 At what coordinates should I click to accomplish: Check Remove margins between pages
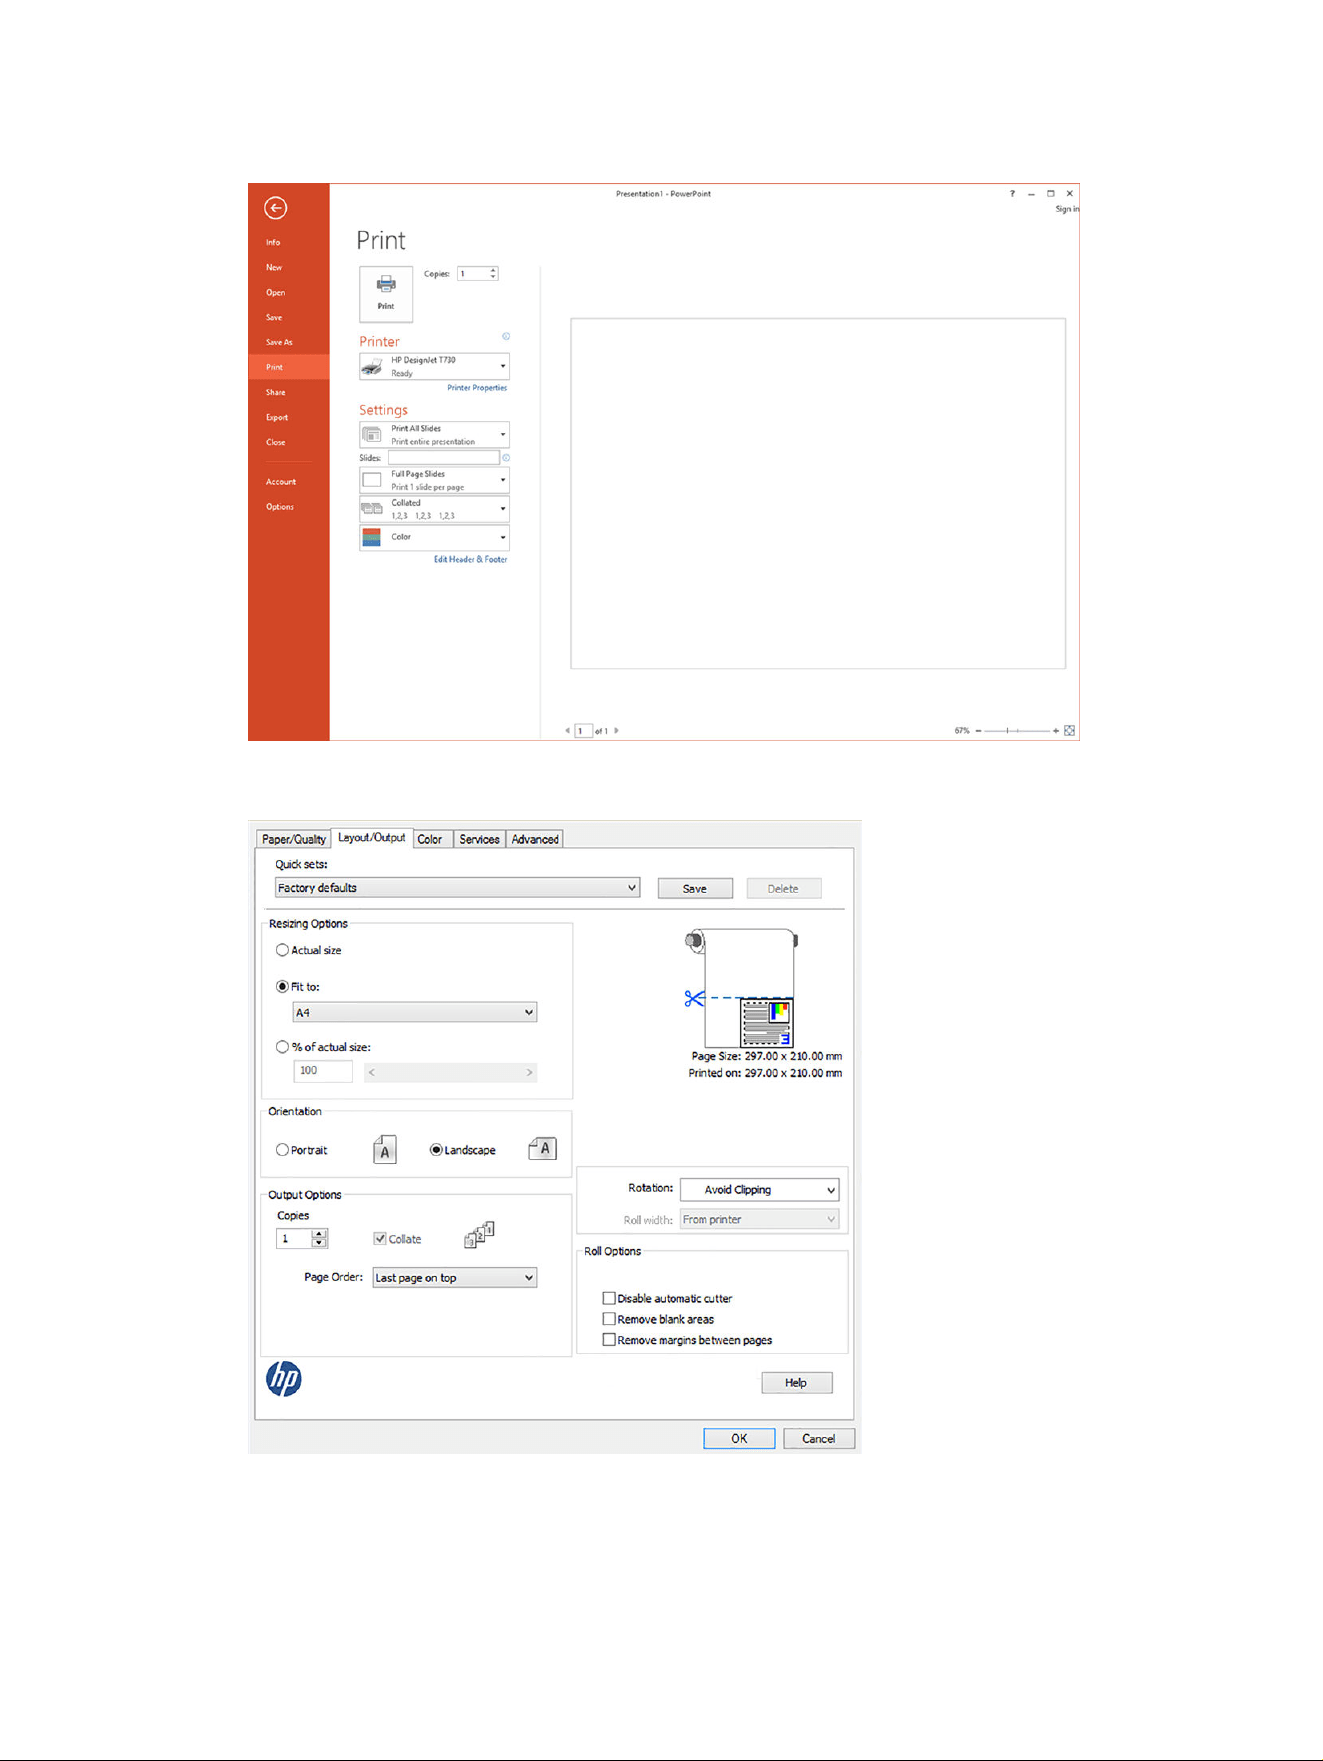pos(609,1340)
